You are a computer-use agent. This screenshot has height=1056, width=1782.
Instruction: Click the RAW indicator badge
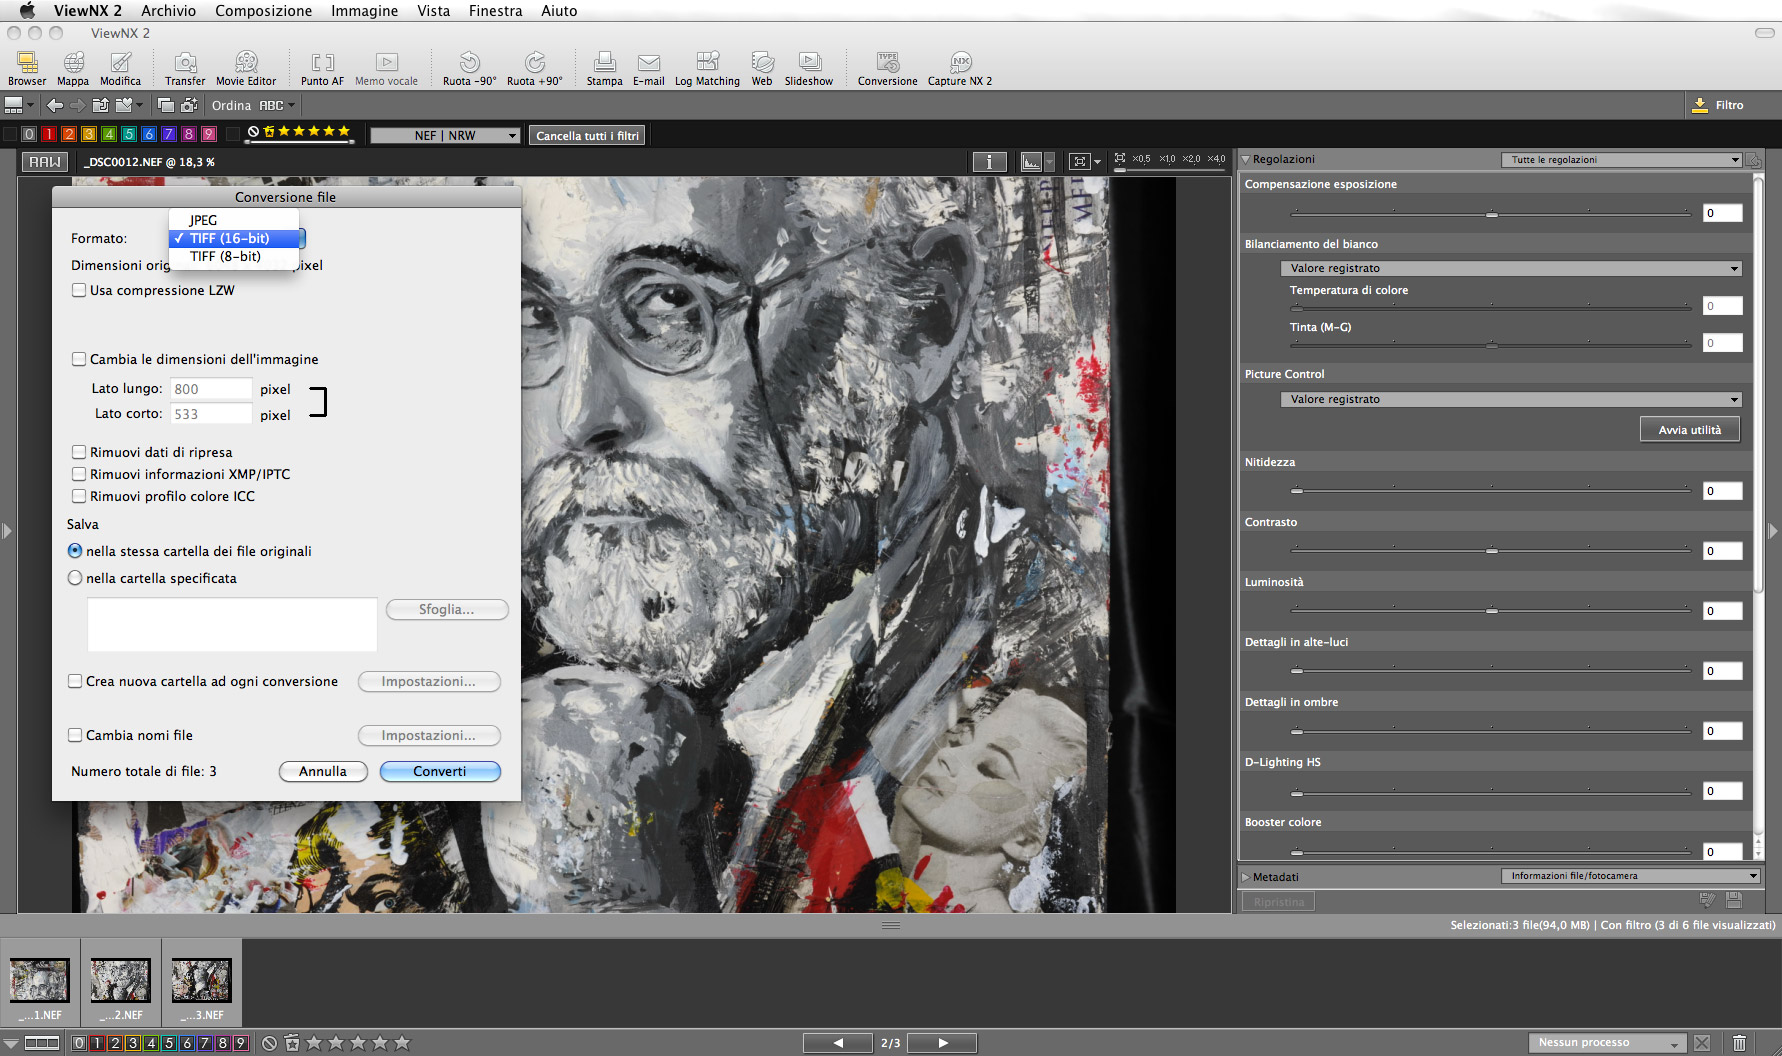coord(45,161)
